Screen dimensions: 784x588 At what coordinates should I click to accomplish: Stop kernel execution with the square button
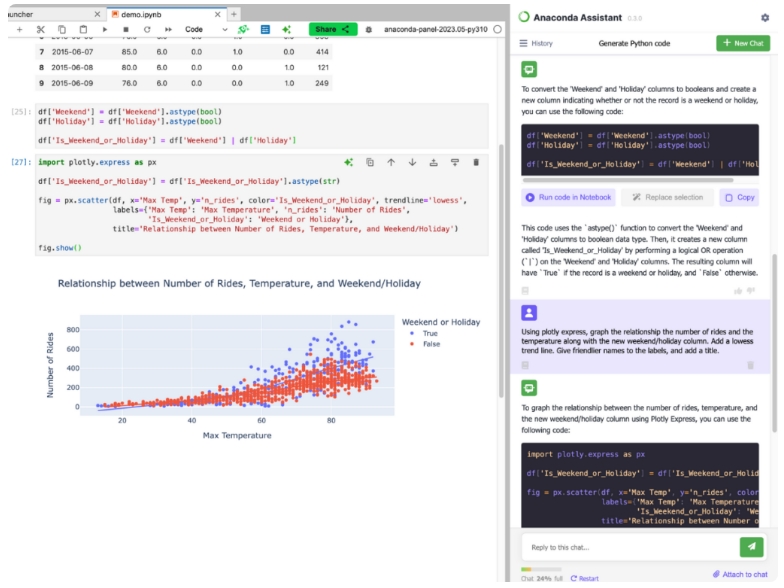point(126,30)
